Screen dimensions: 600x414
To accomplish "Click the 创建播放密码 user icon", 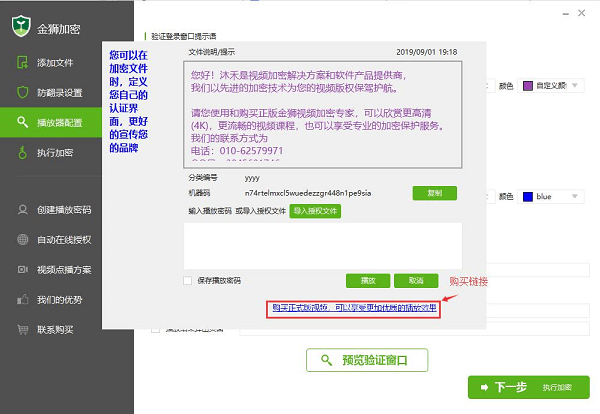I will (23, 210).
